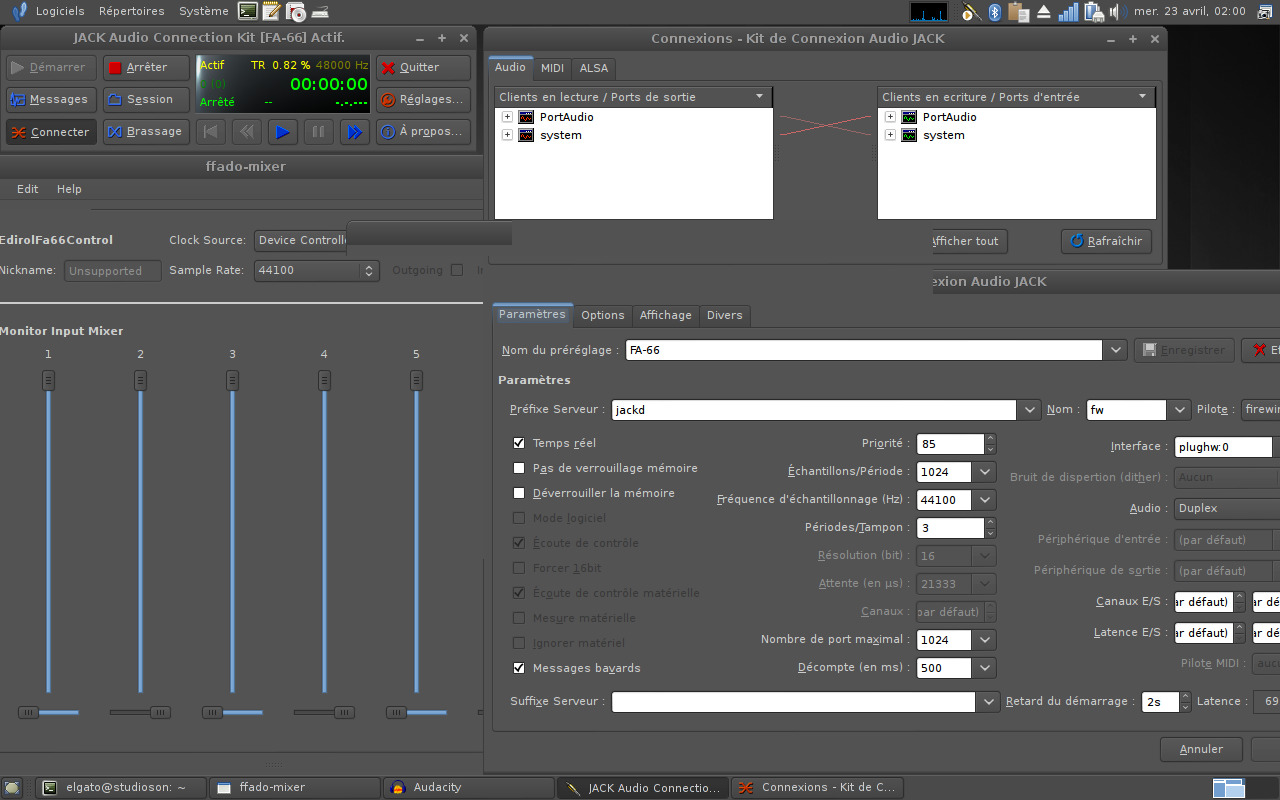Open the clipboard manager tray icon
The width and height of the screenshot is (1280, 800).
click(1019, 12)
